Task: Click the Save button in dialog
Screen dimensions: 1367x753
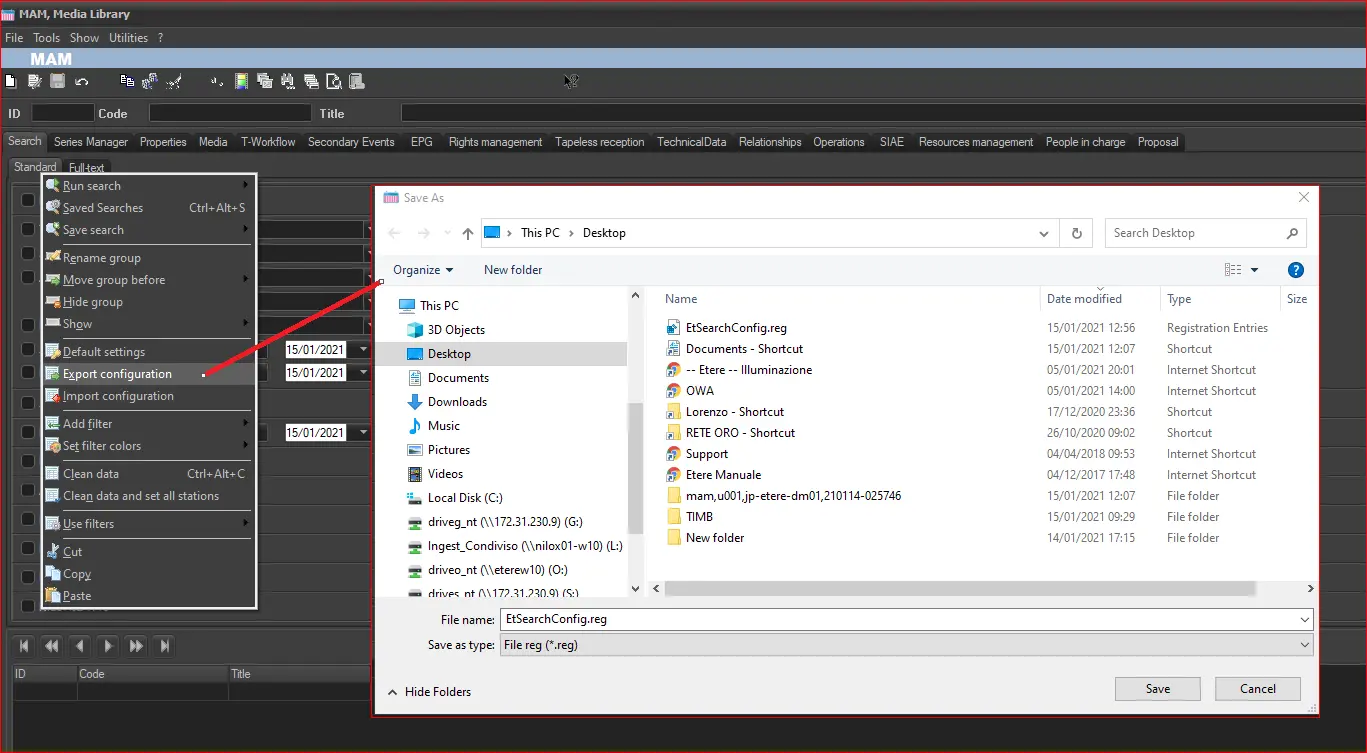Action: pos(1157,688)
